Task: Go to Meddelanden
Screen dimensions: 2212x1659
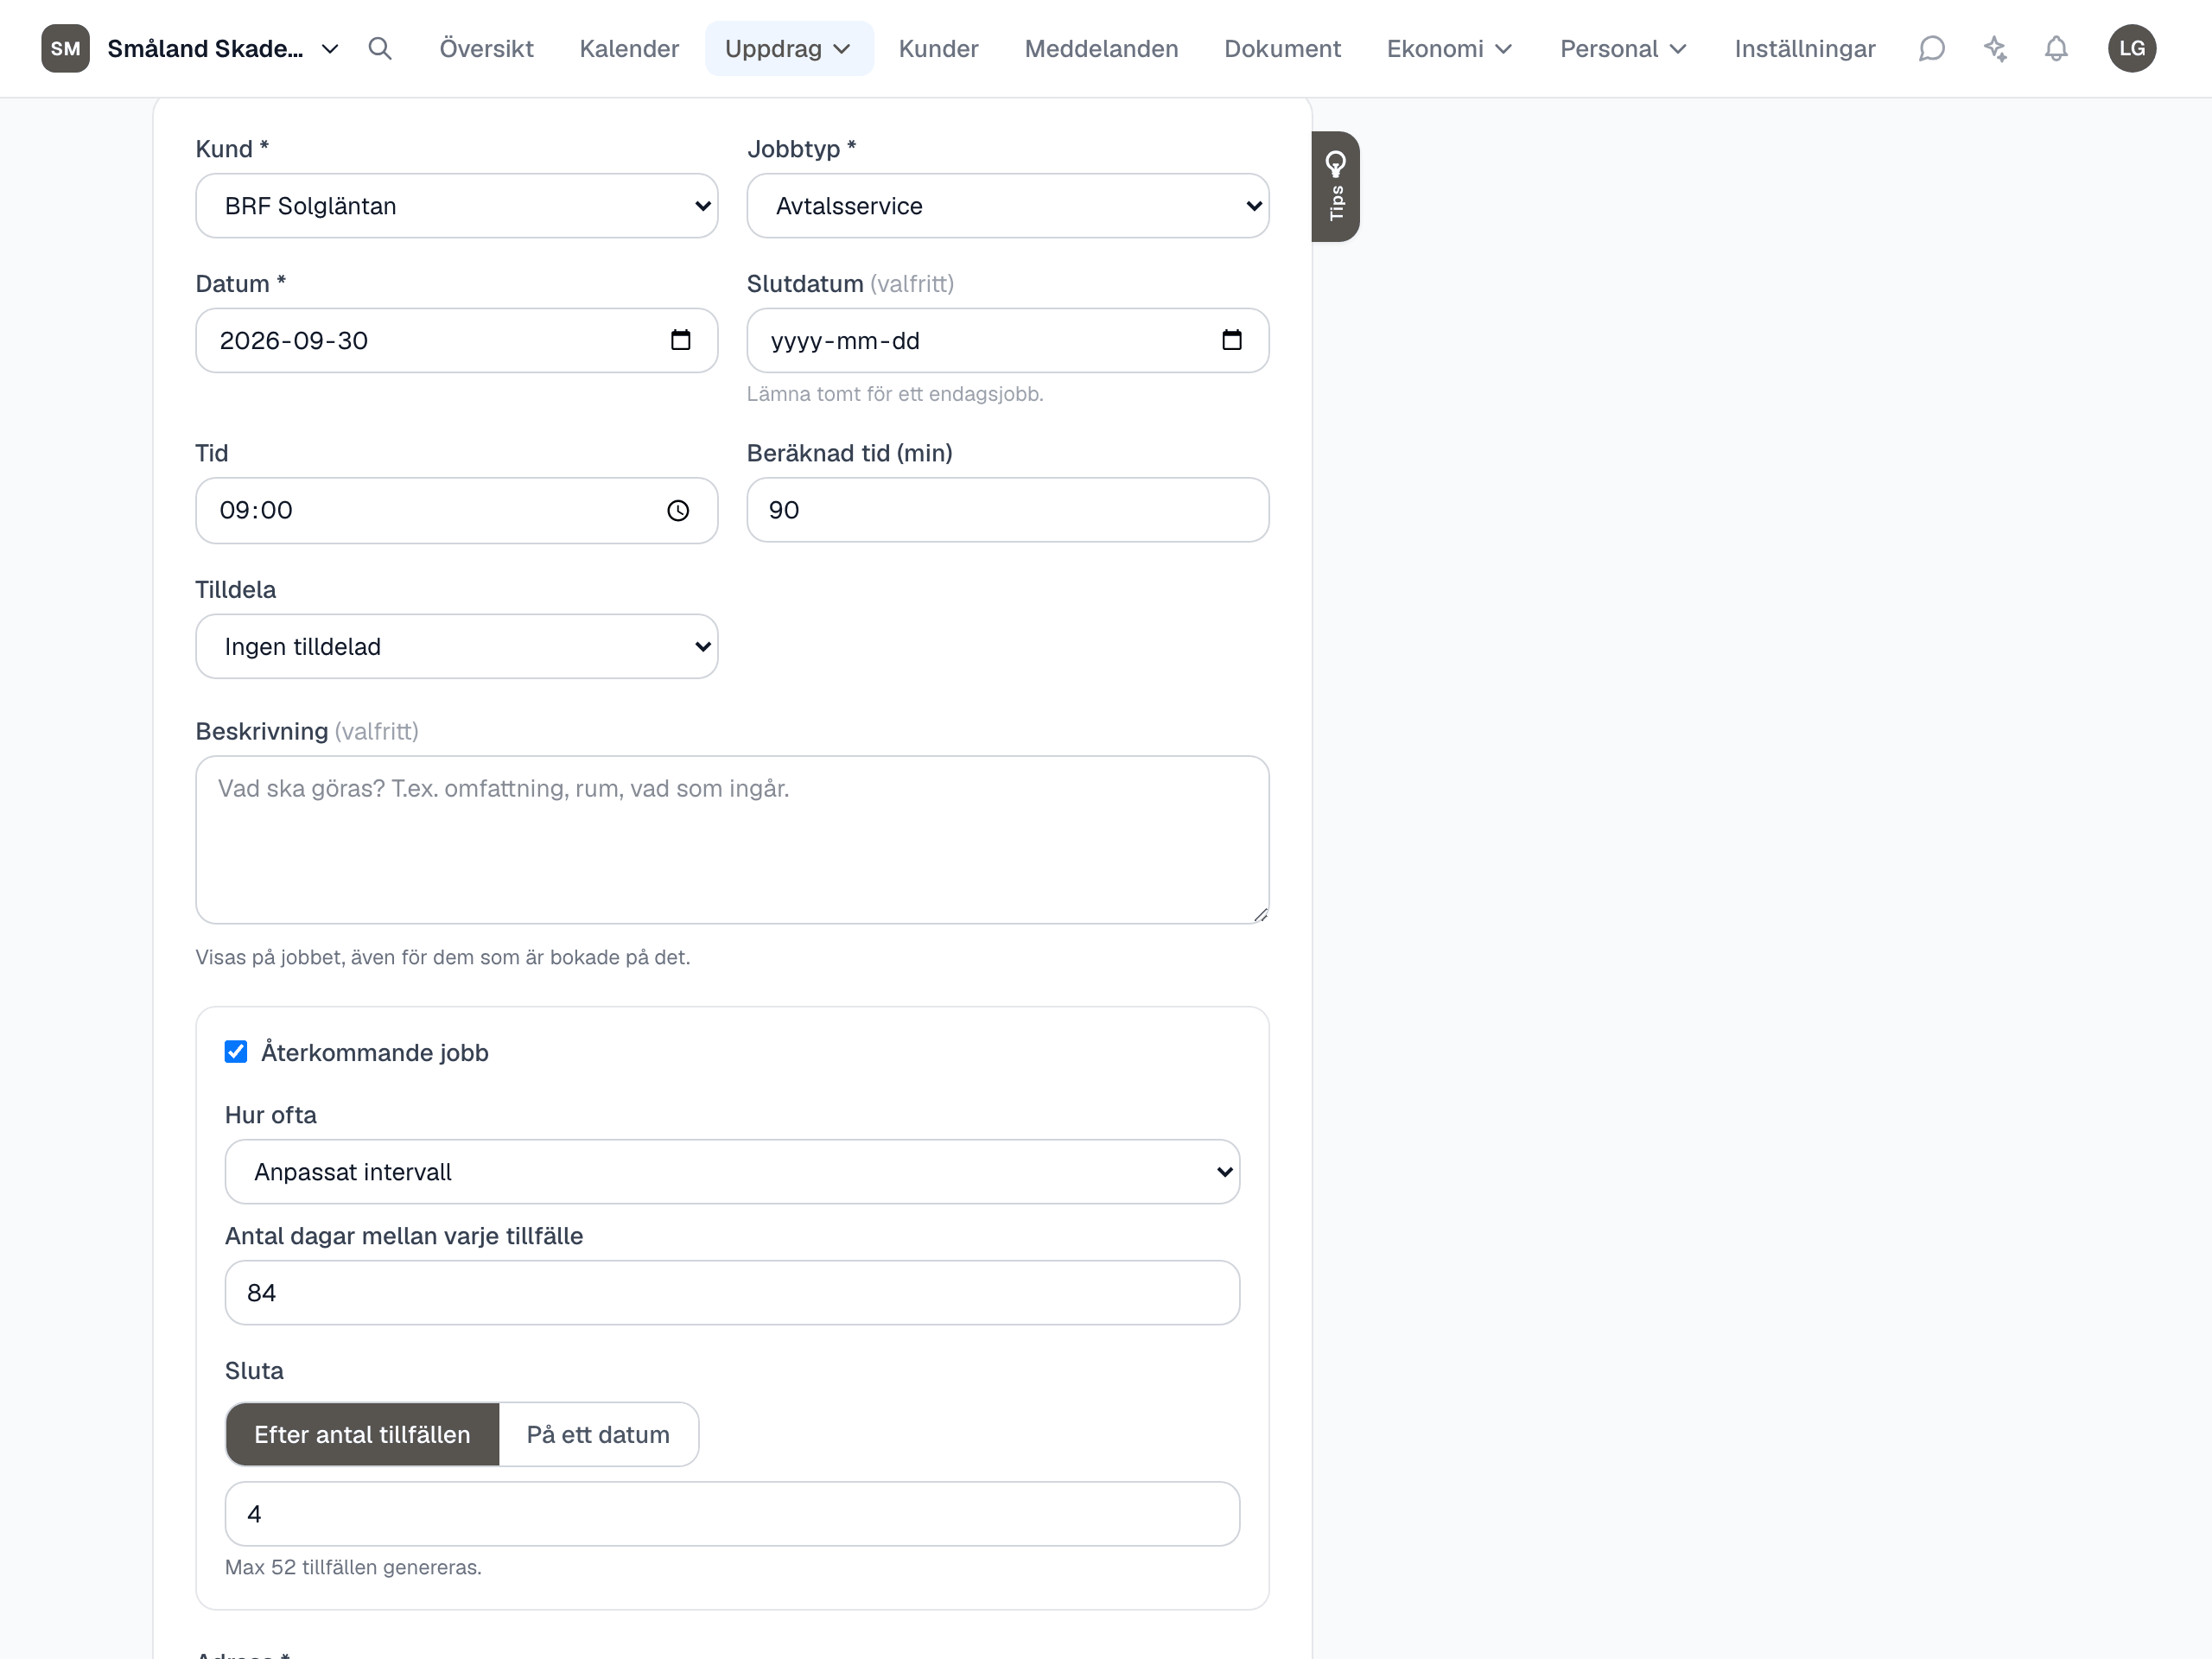Action: click(1101, 48)
